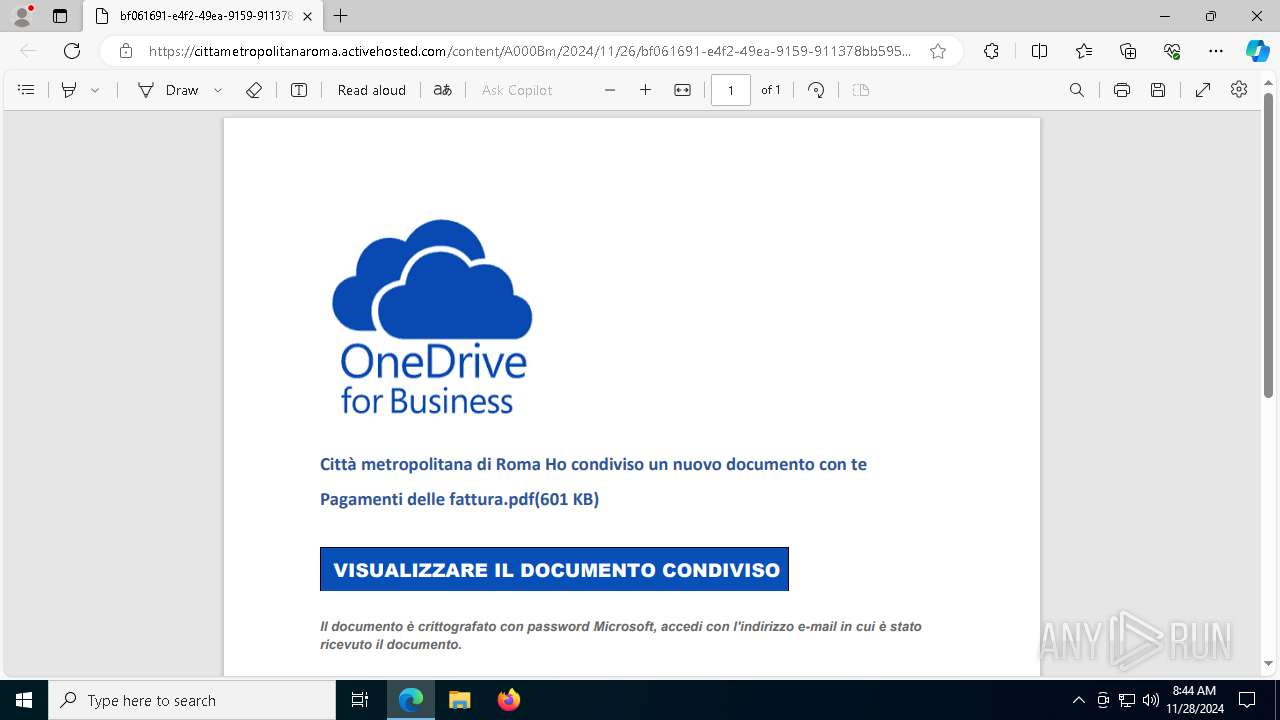Refresh the current page
The width and height of the screenshot is (1280, 720).
[72, 51]
